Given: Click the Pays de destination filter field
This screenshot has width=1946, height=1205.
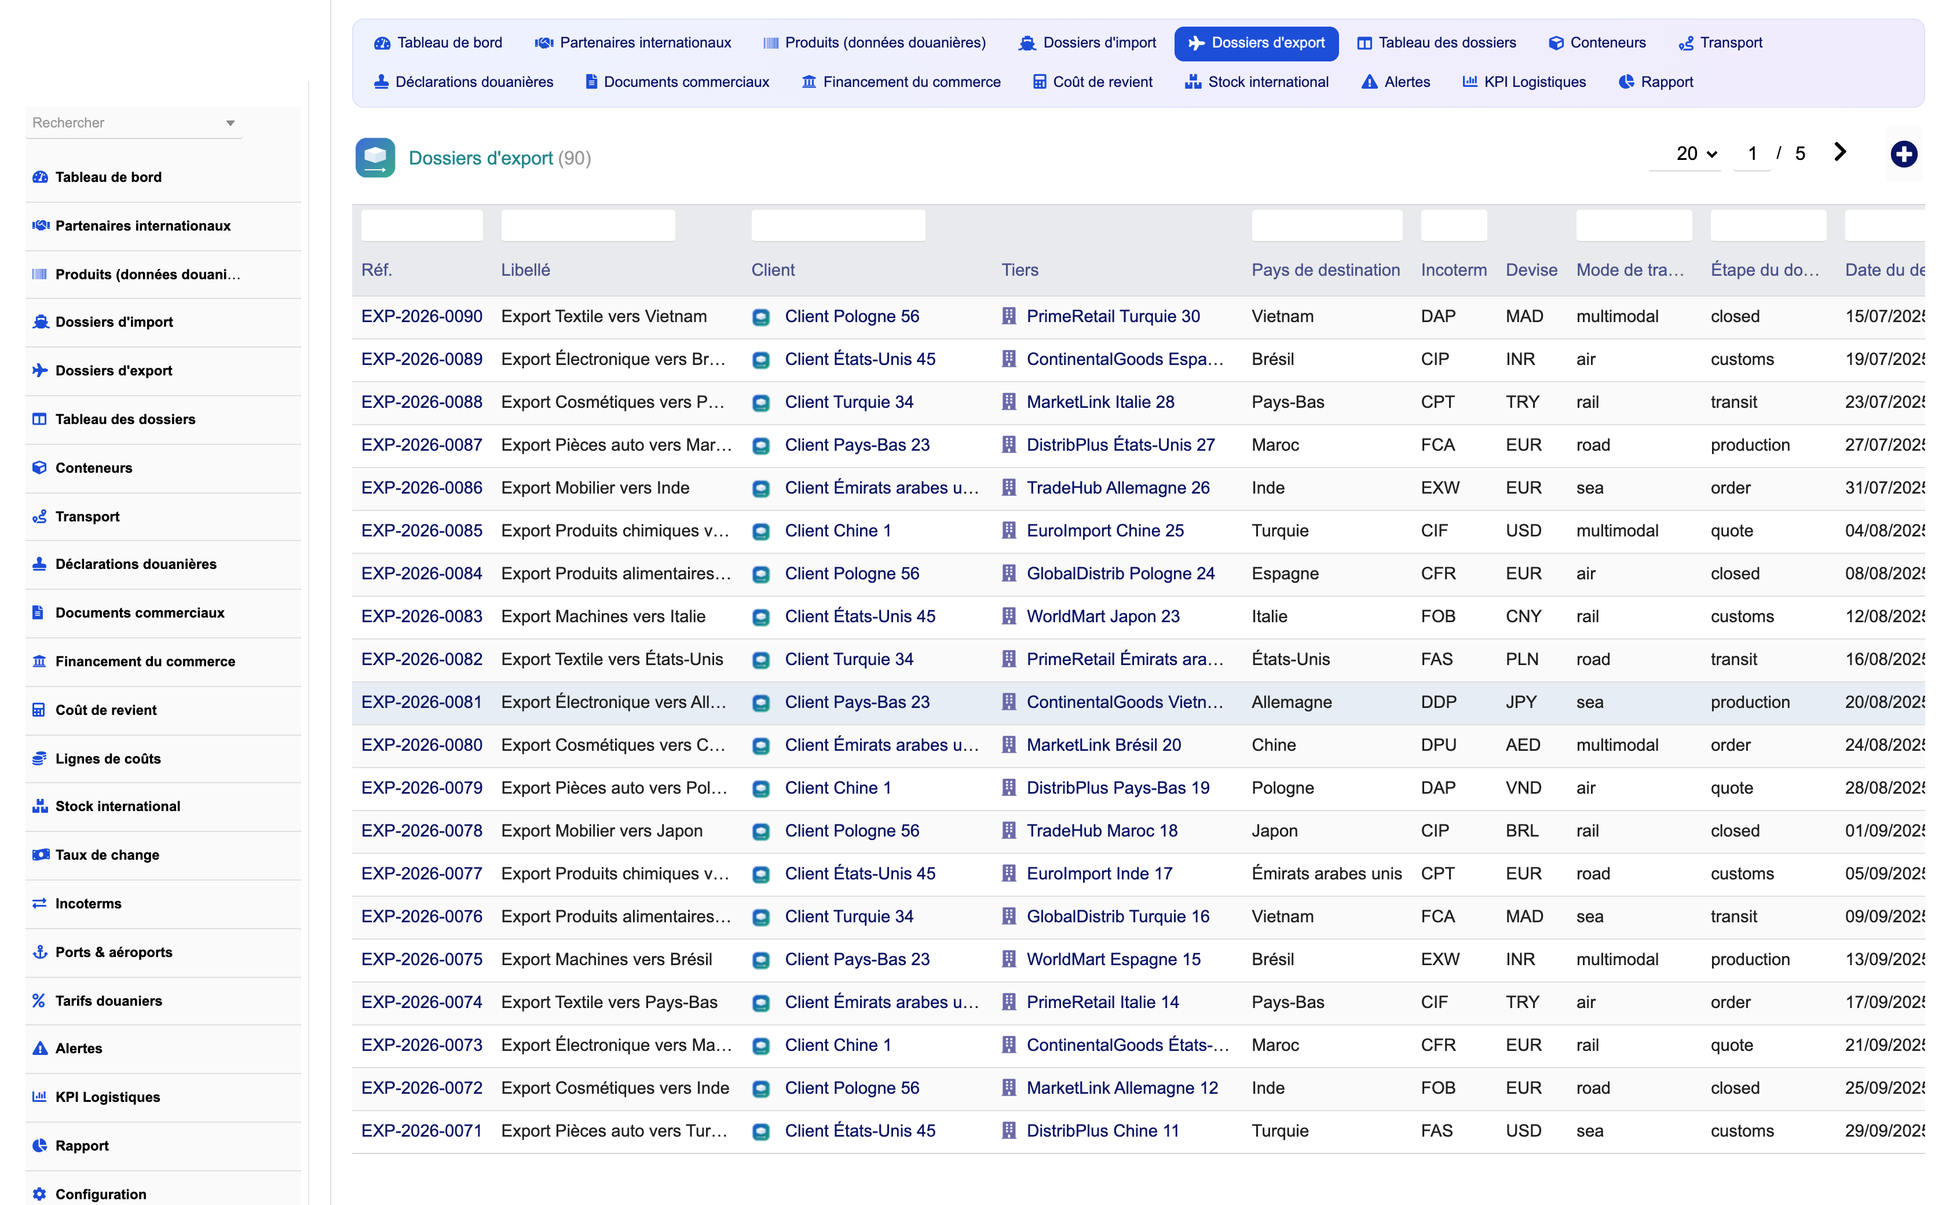Looking at the screenshot, I should point(1327,225).
